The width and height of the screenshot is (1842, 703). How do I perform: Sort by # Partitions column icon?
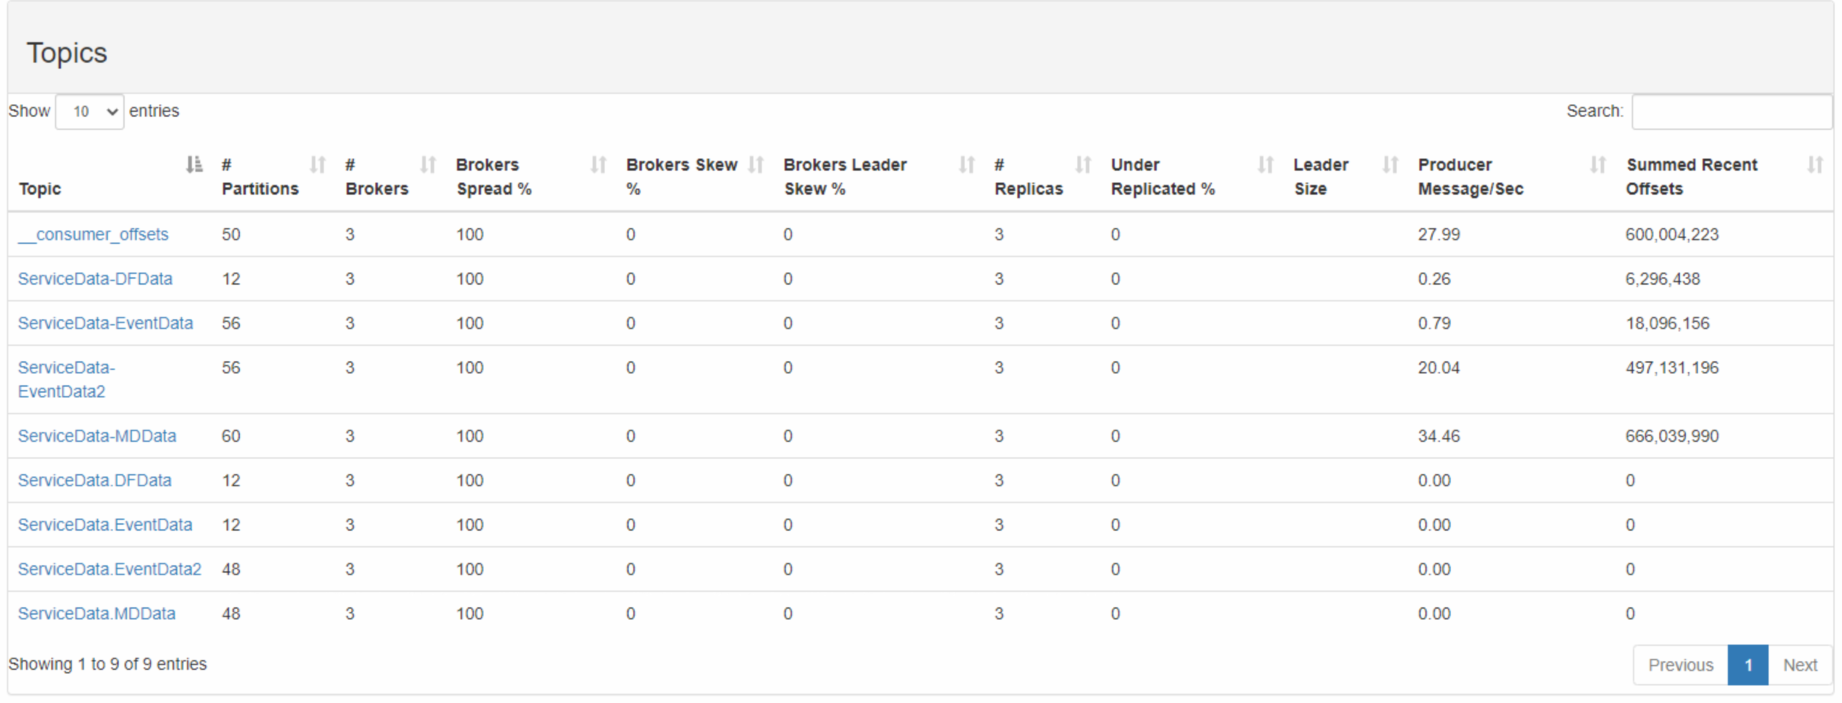(318, 165)
